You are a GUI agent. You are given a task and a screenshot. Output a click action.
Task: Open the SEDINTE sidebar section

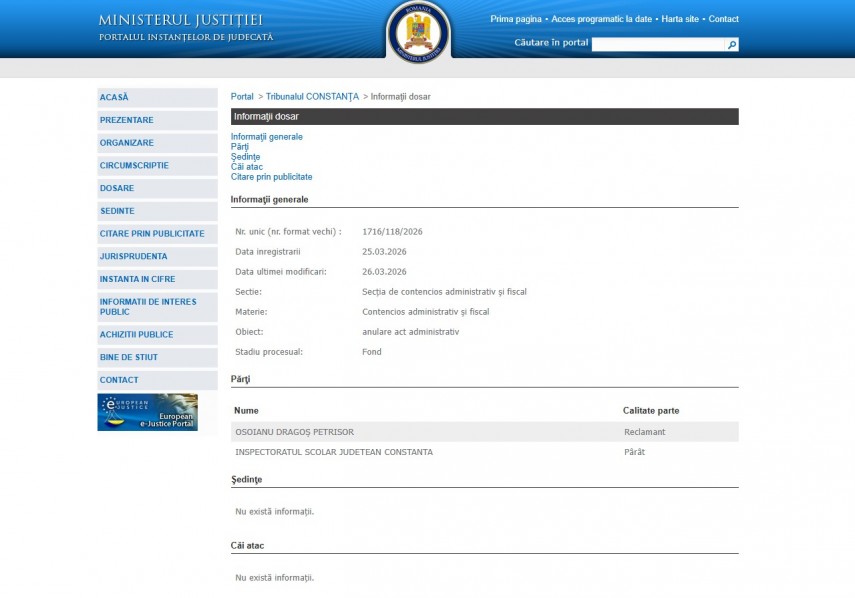pyautogui.click(x=117, y=211)
